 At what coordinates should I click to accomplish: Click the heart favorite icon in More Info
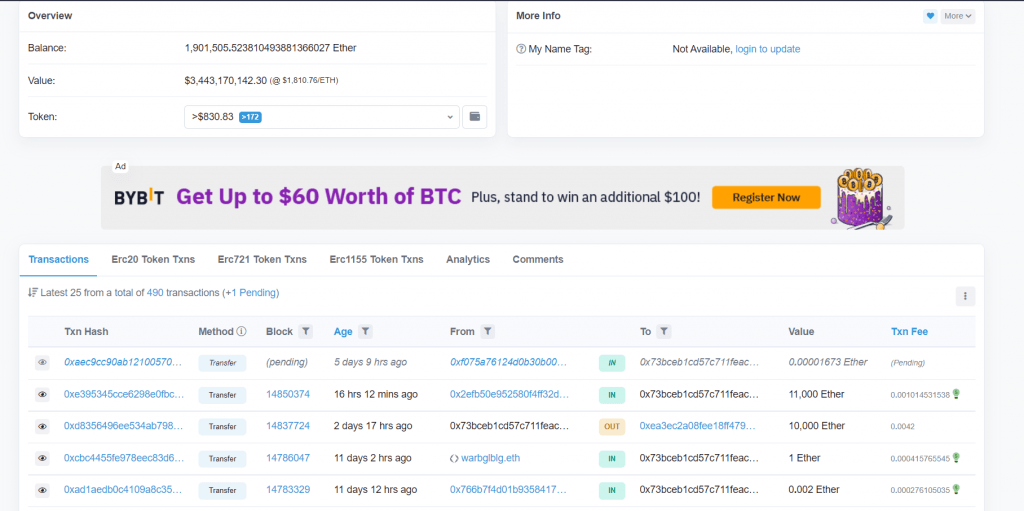929,16
